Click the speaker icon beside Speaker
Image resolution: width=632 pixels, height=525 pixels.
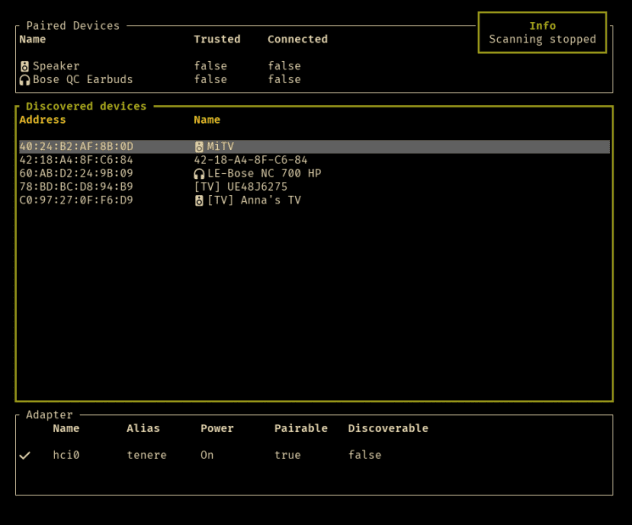click(x=25, y=66)
